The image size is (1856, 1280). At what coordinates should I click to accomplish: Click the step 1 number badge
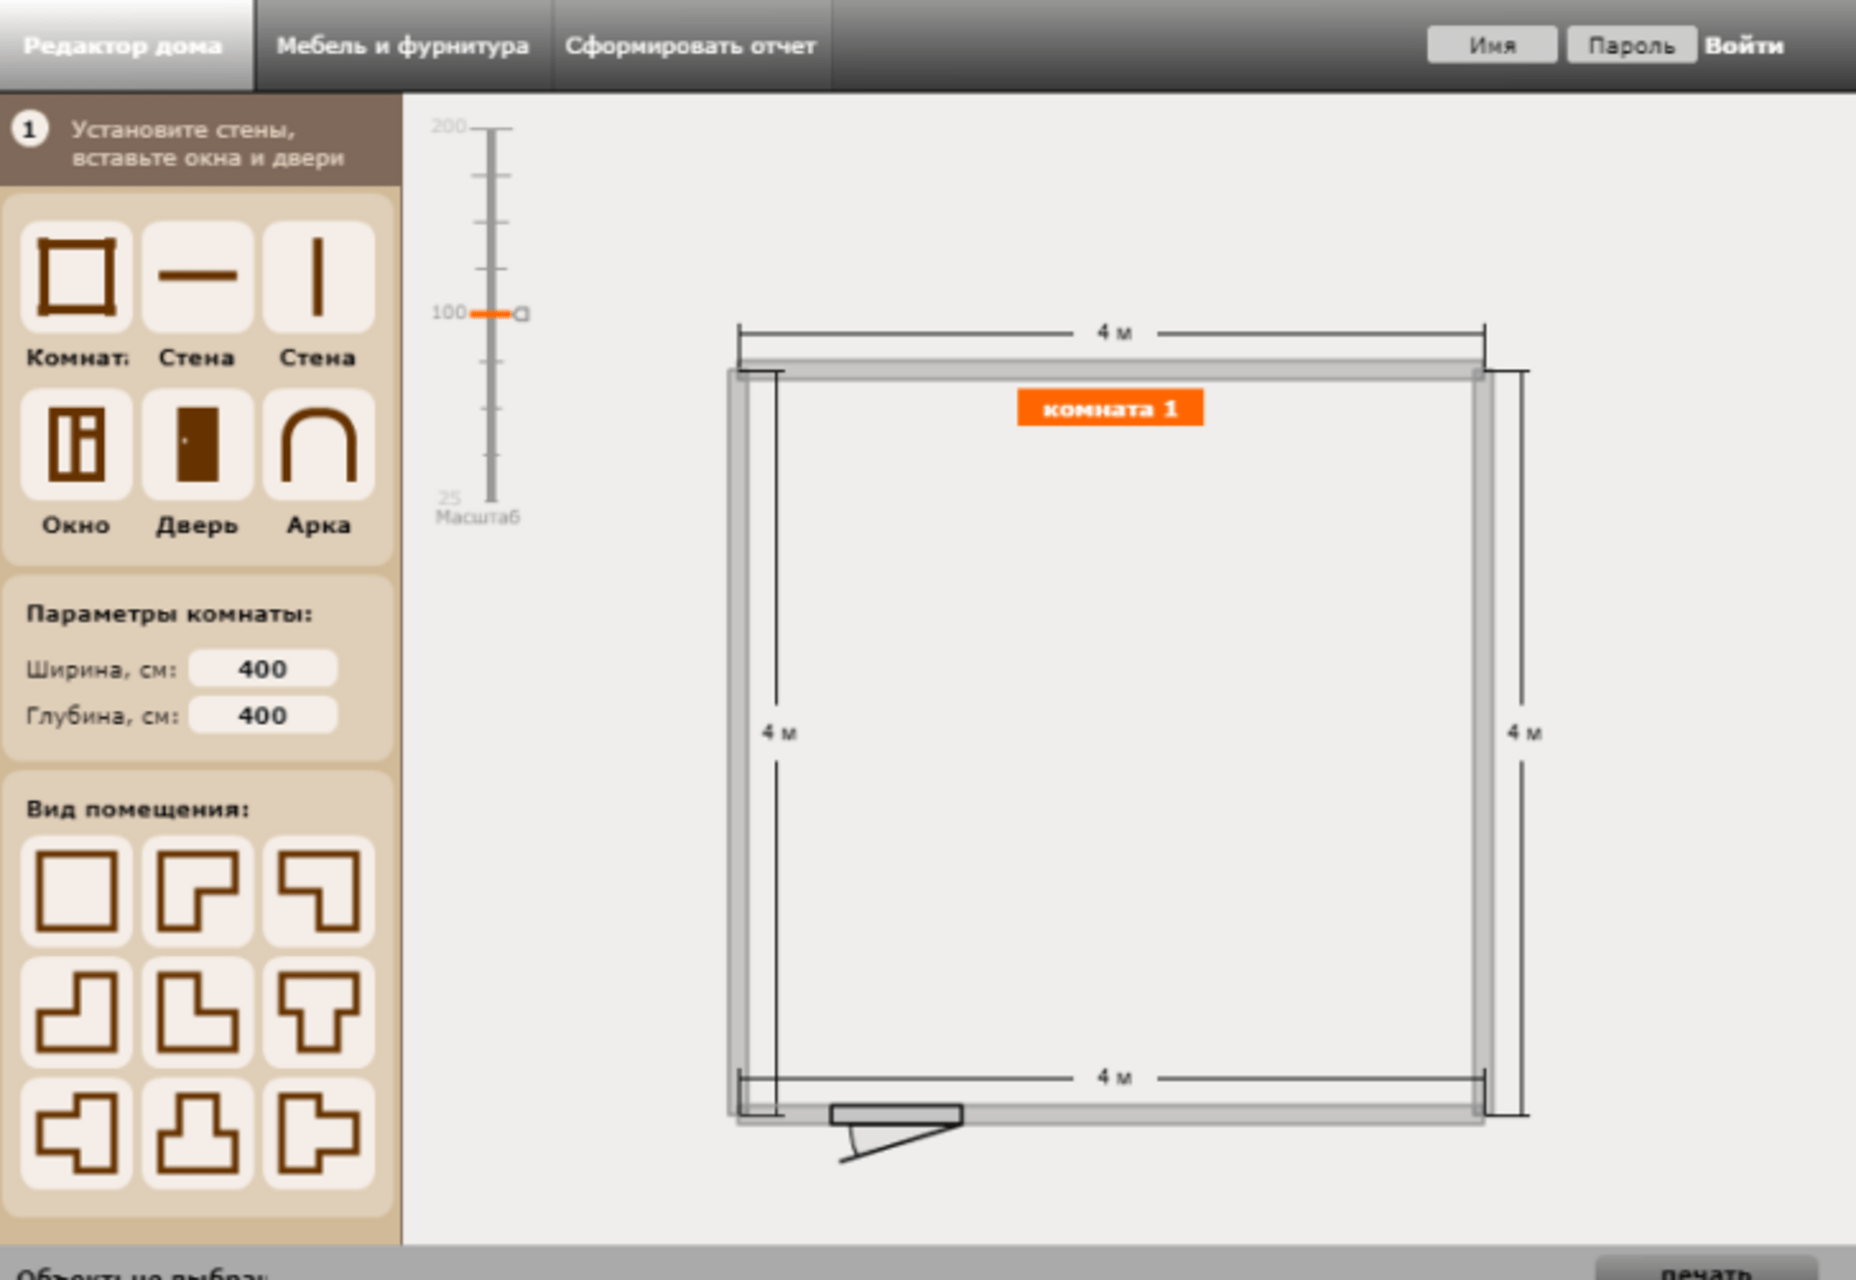pyautogui.click(x=29, y=129)
